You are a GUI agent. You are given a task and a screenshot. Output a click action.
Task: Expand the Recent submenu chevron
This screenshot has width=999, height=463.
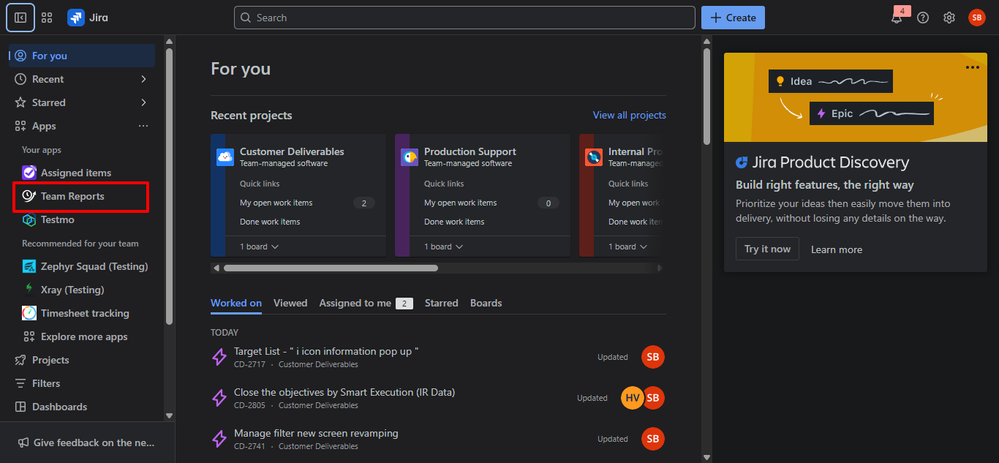(143, 79)
